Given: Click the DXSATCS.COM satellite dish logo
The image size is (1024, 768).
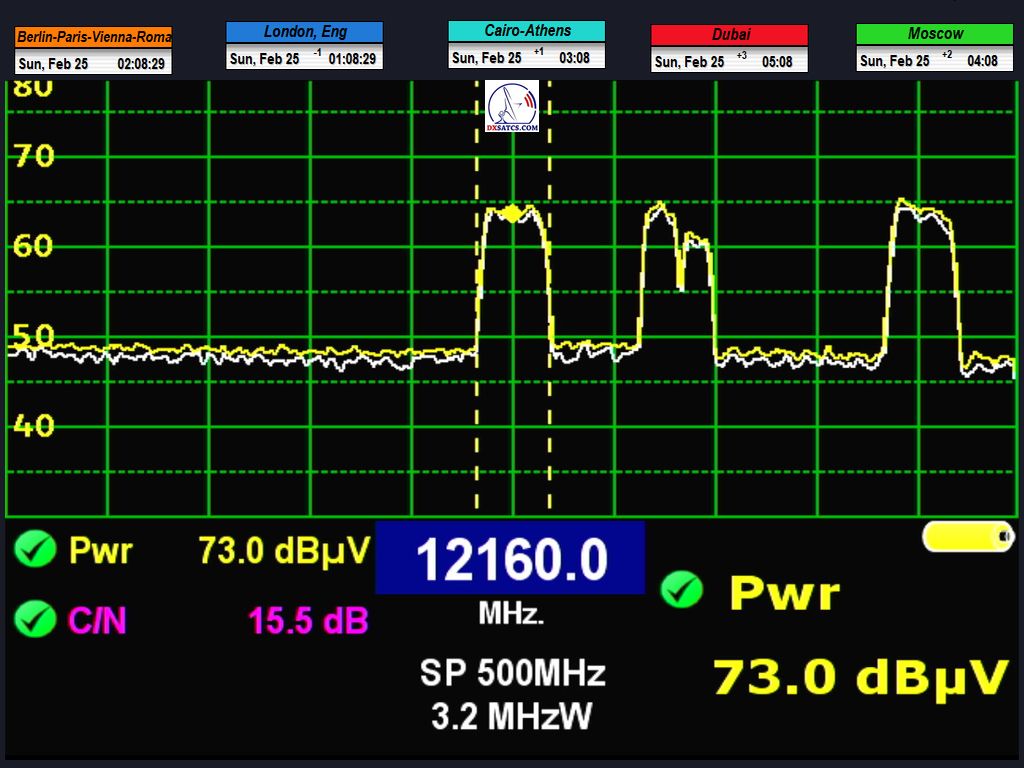Looking at the screenshot, I should tap(512, 108).
